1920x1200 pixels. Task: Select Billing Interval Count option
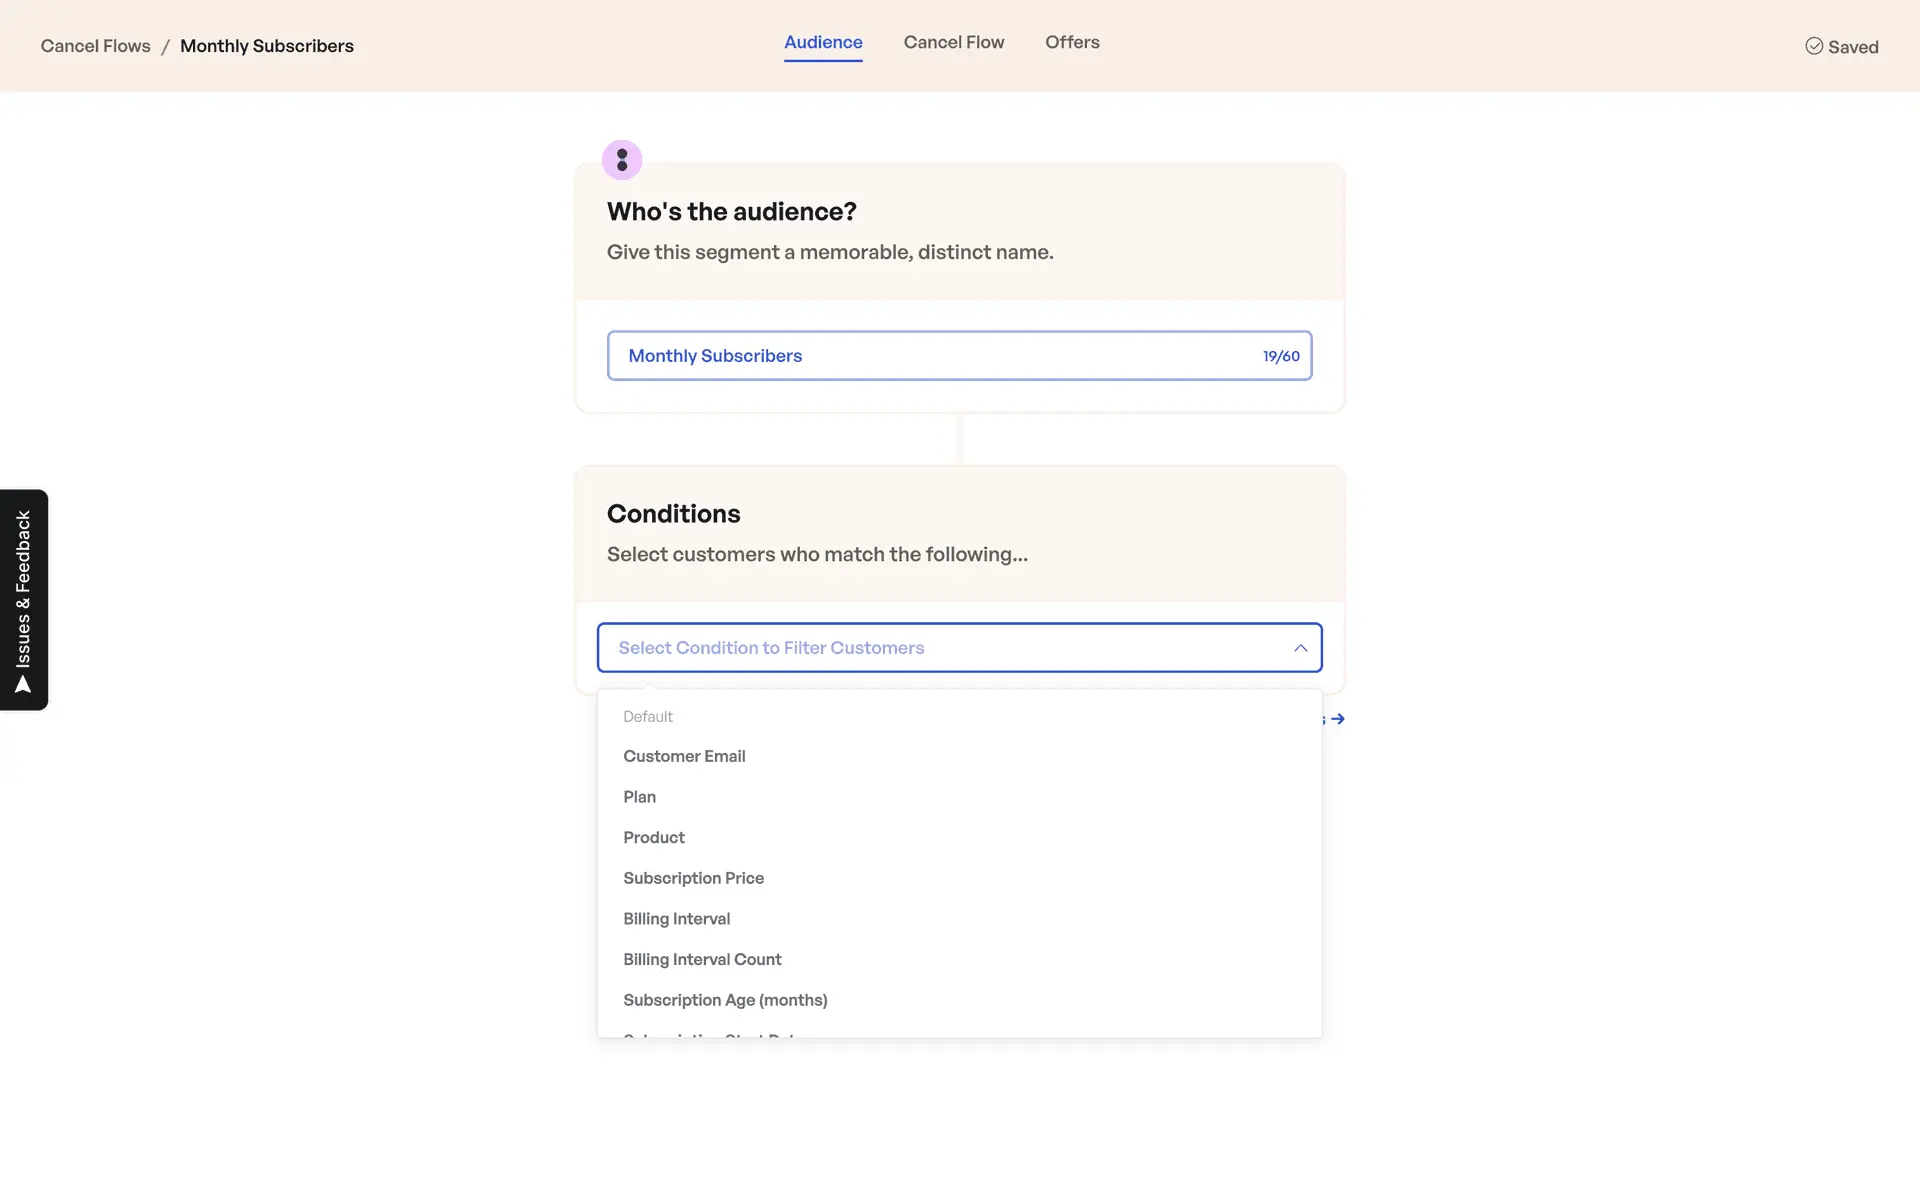702,960
